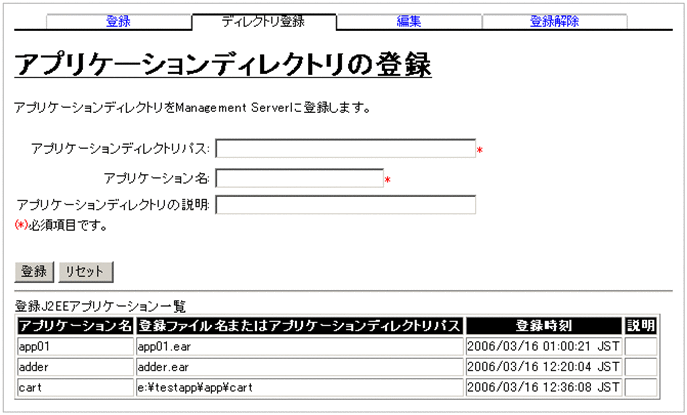Open the 登録 tab
687x415 pixels.
click(x=118, y=21)
